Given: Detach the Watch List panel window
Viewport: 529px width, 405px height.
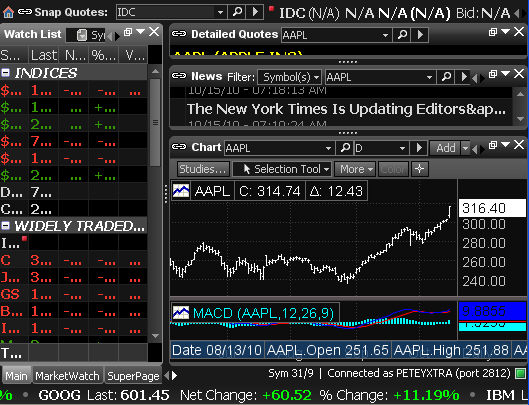Looking at the screenshot, I should coord(128,32).
